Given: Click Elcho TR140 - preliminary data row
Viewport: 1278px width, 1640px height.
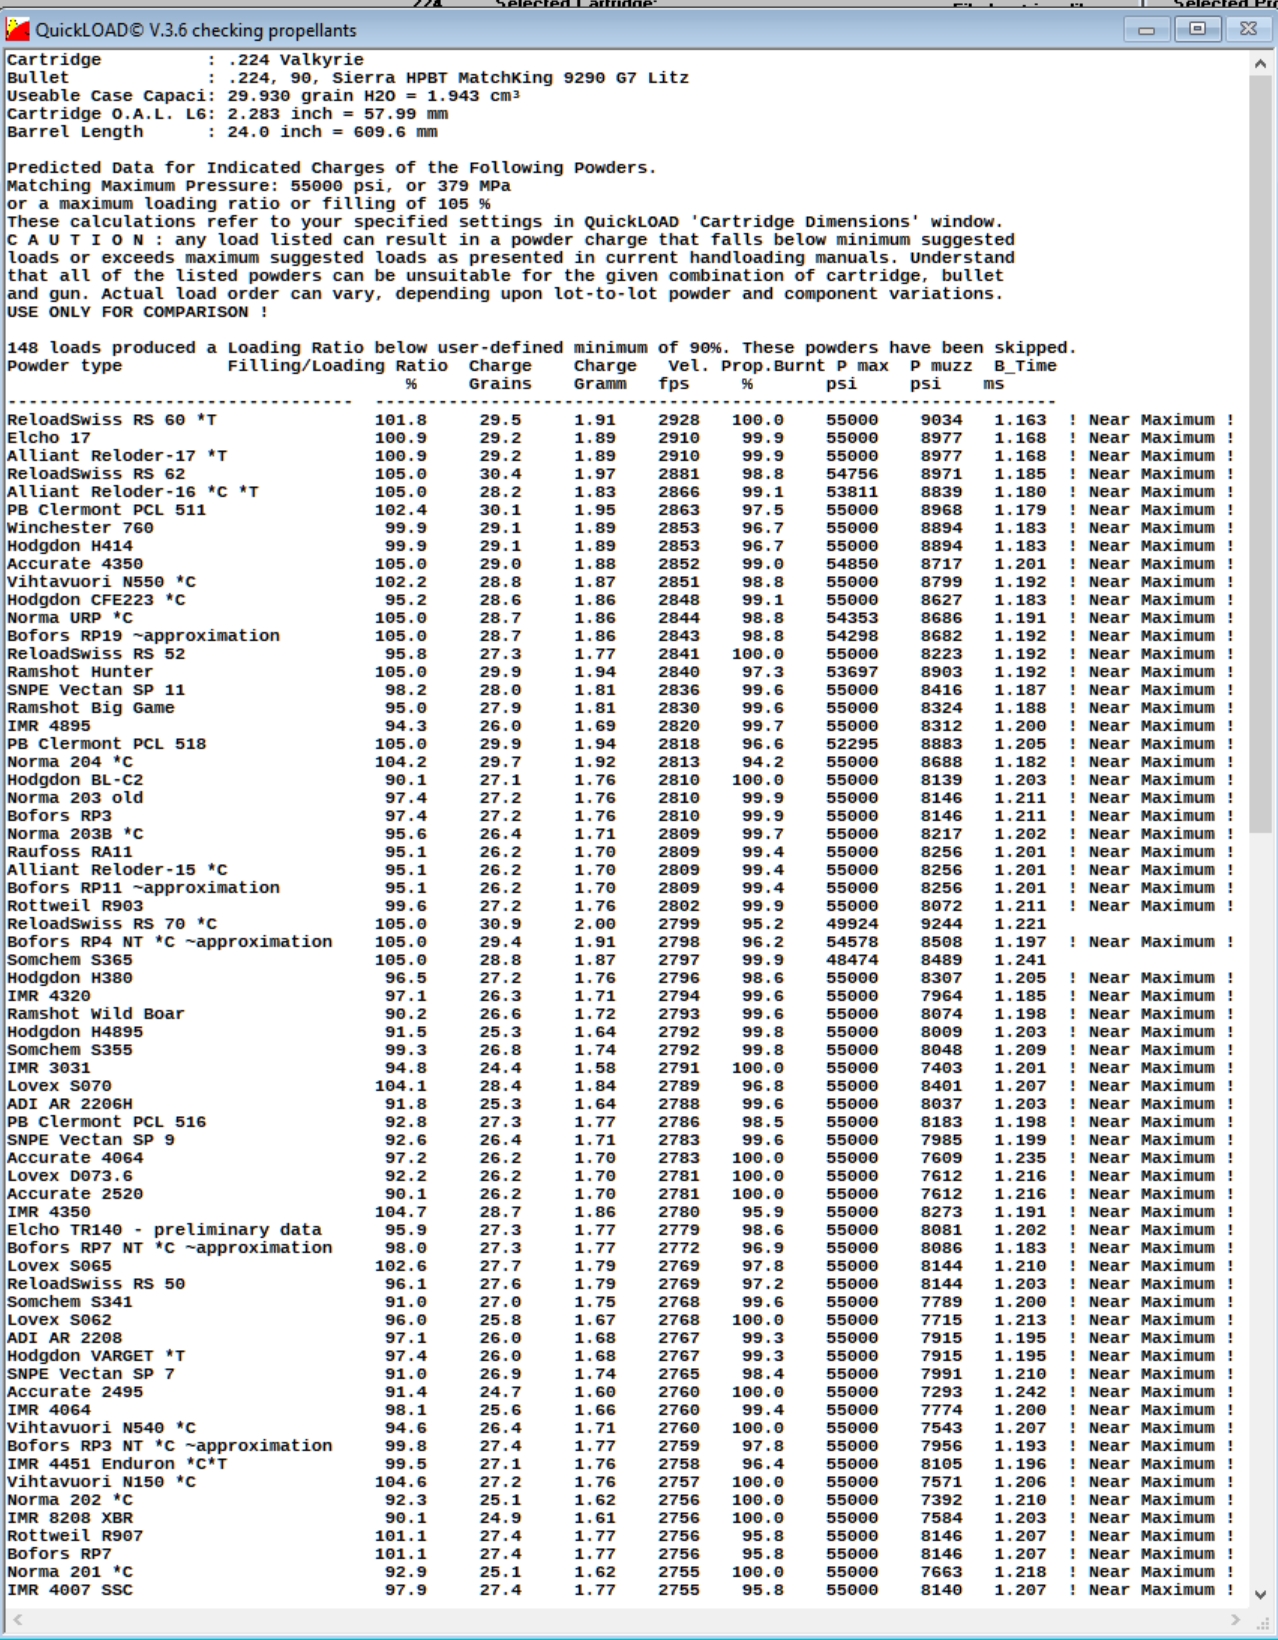Looking at the screenshot, I should [x=620, y=1230].
